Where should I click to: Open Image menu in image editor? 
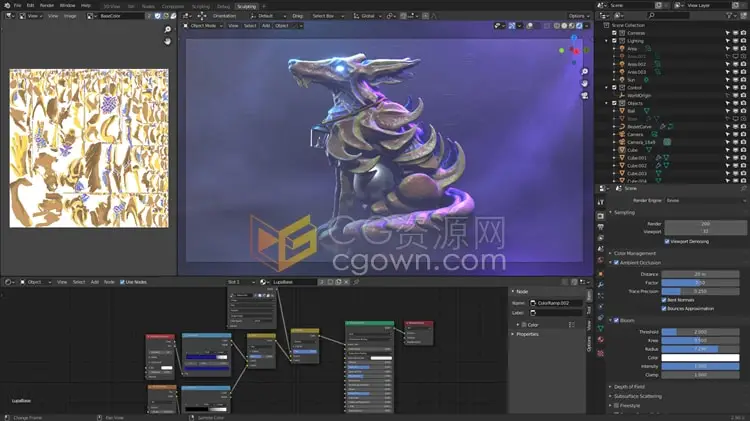(x=70, y=16)
